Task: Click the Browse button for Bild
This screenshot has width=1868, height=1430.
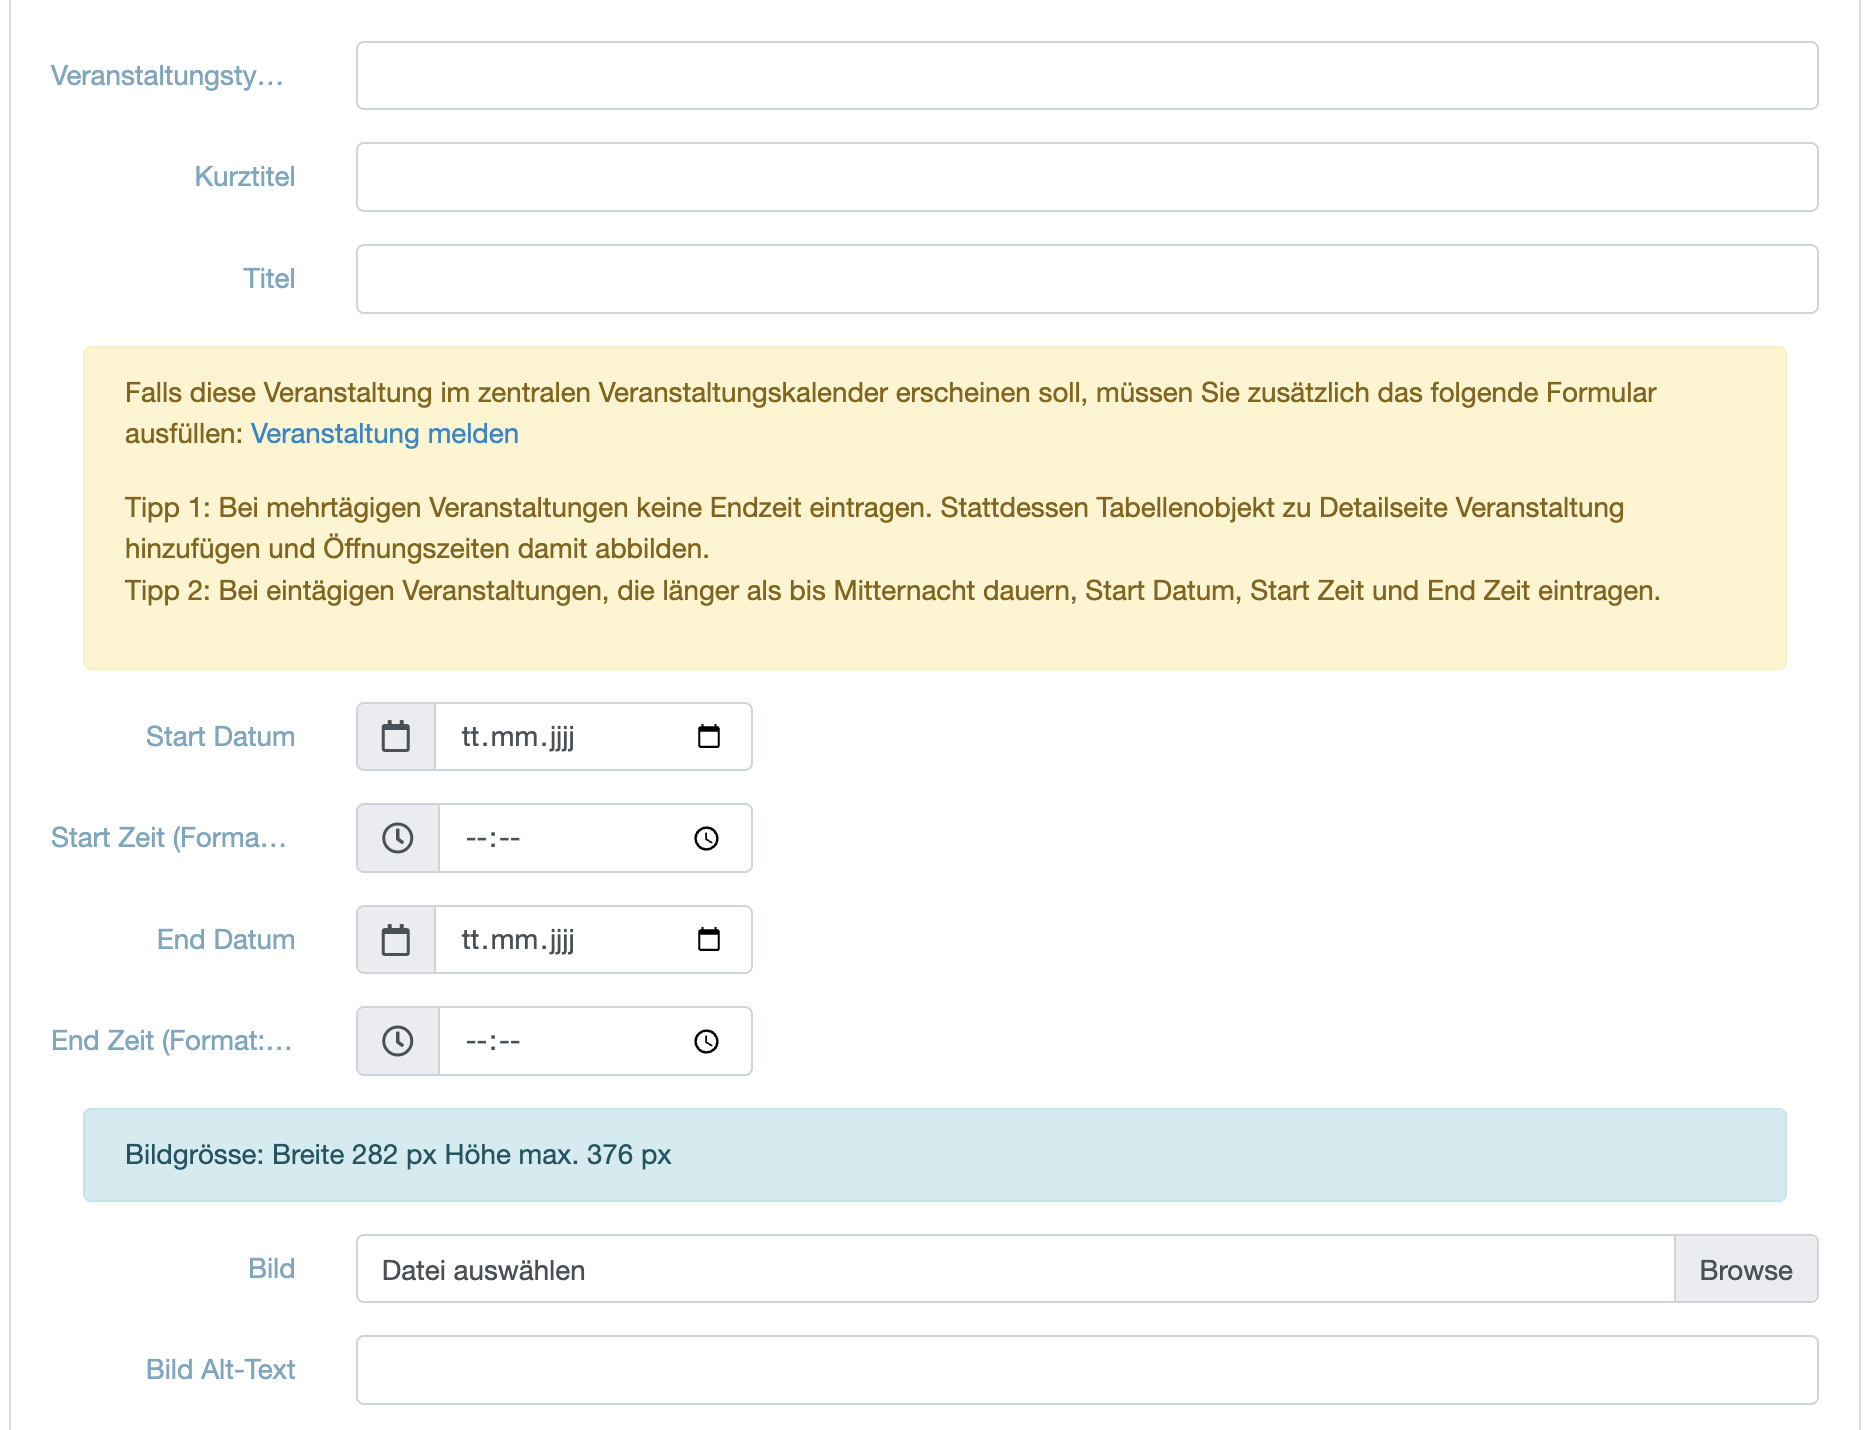Action: 1746,1270
